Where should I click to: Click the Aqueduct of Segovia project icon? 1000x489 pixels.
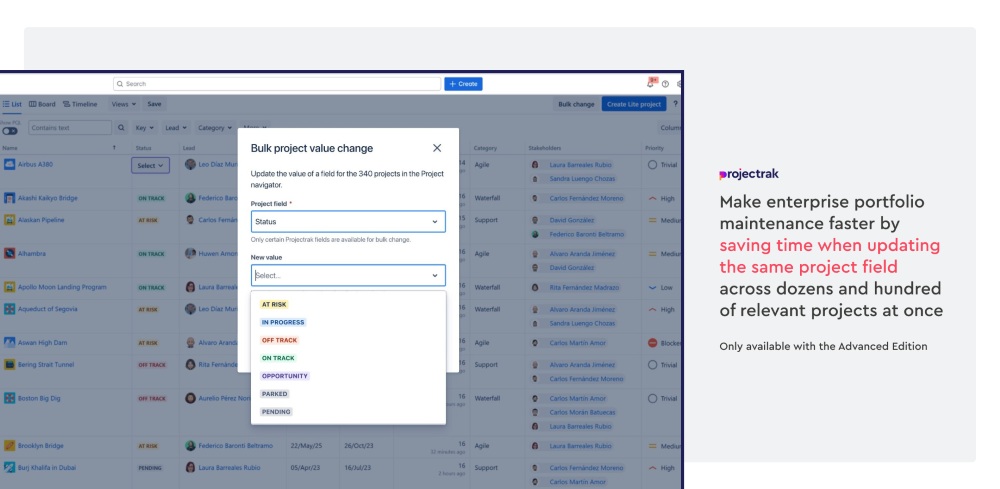(9, 309)
